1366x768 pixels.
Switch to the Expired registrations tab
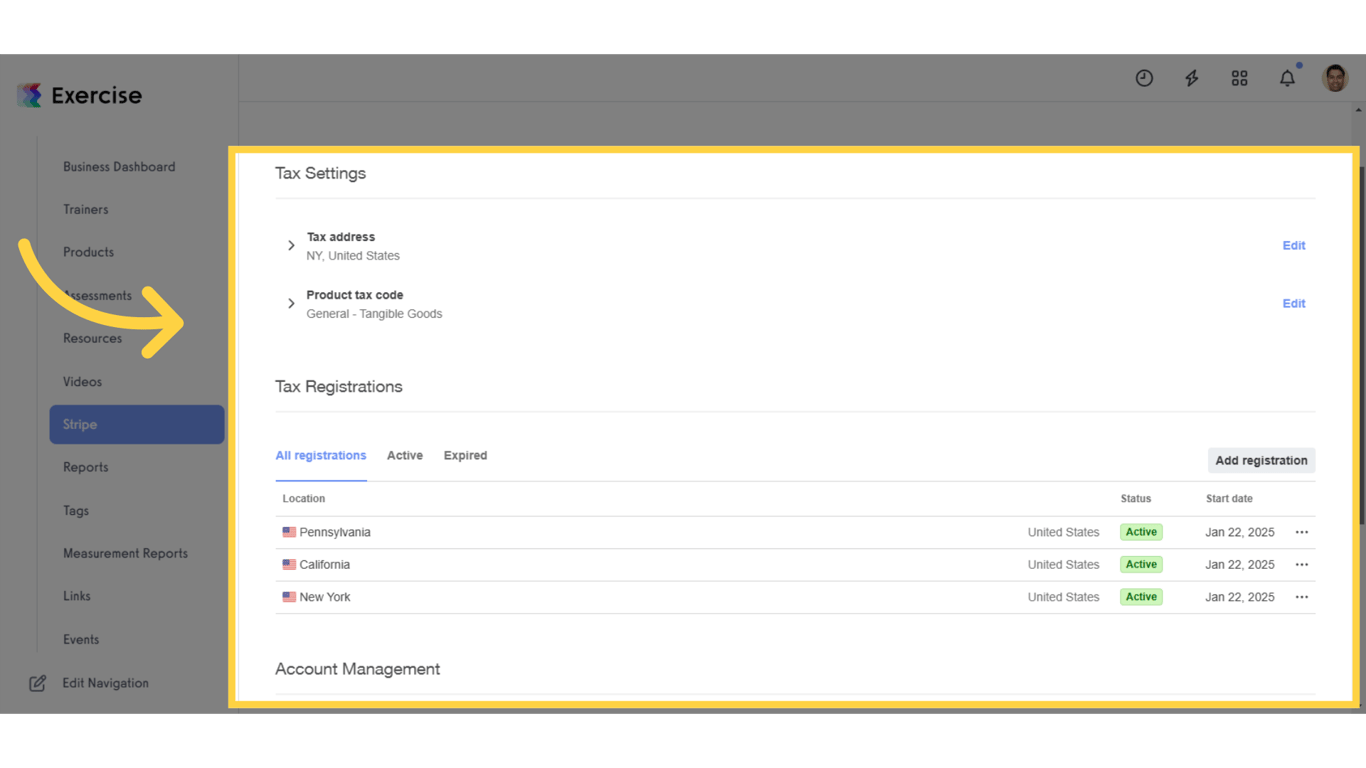coord(465,455)
